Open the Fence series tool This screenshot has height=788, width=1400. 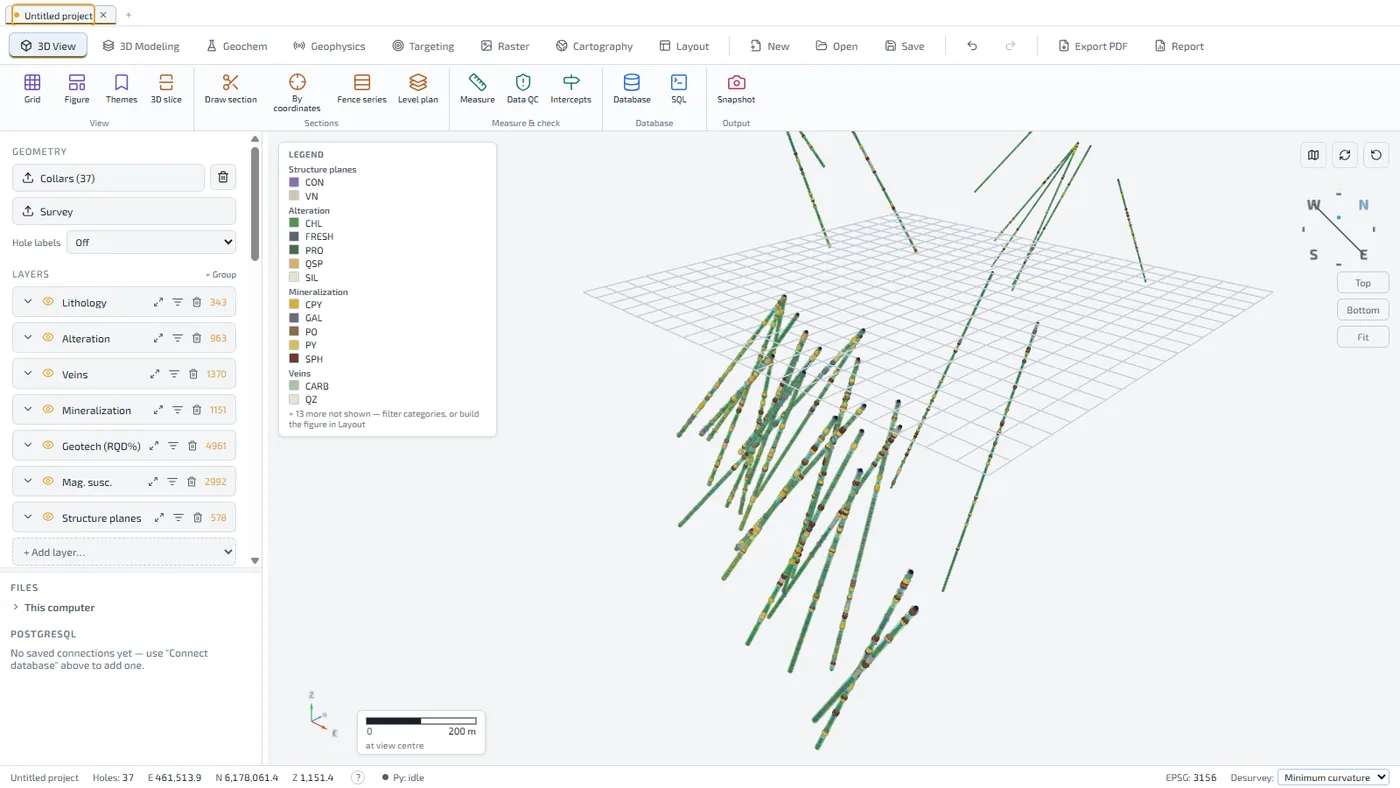[362, 88]
